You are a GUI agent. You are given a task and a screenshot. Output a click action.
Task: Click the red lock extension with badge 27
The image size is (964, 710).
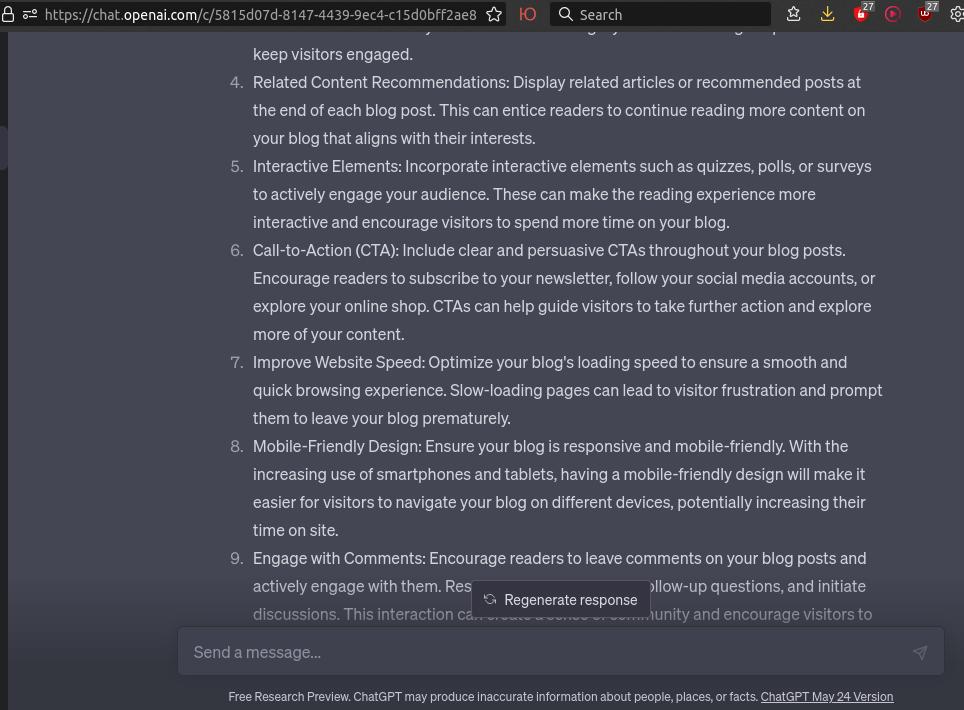pyautogui.click(x=860, y=14)
